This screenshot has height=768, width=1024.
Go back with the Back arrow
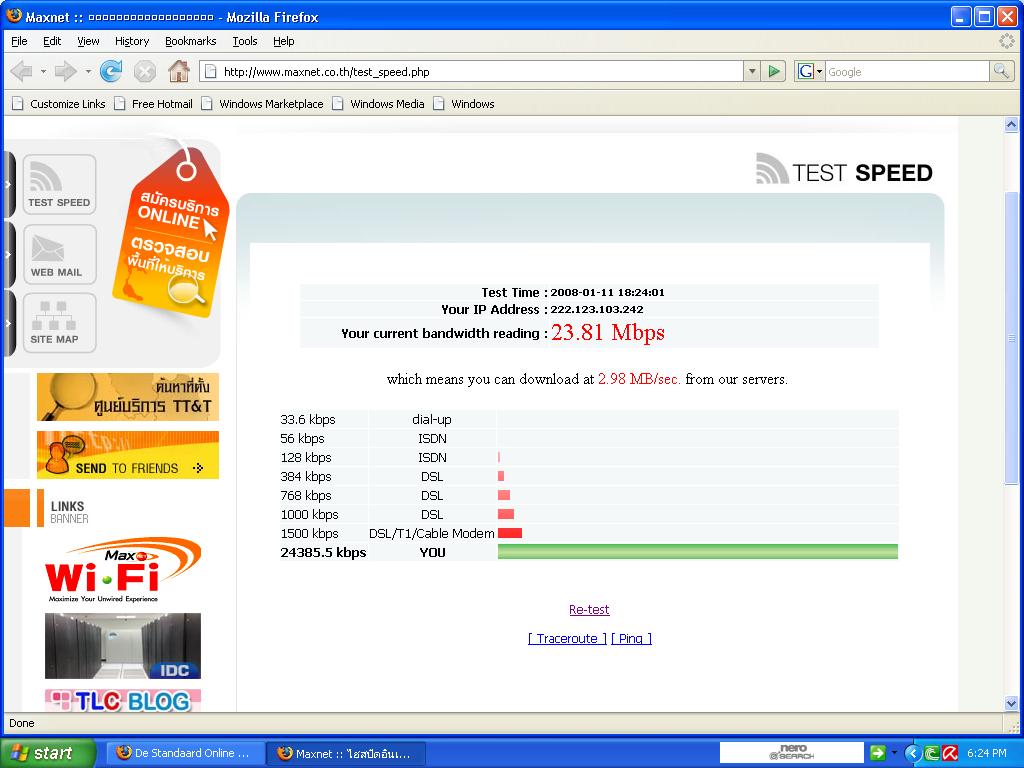click(22, 71)
